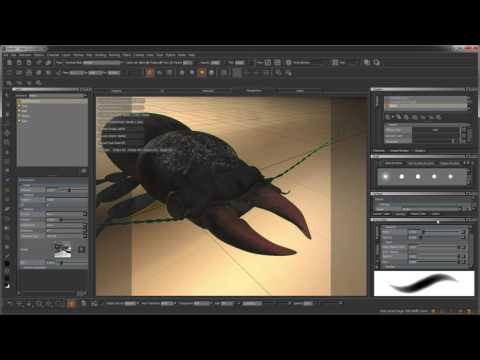Toggle the swap colors icon in the left toolbar
Image resolution: width=480 pixels, height=360 pixels.
tap(7, 286)
